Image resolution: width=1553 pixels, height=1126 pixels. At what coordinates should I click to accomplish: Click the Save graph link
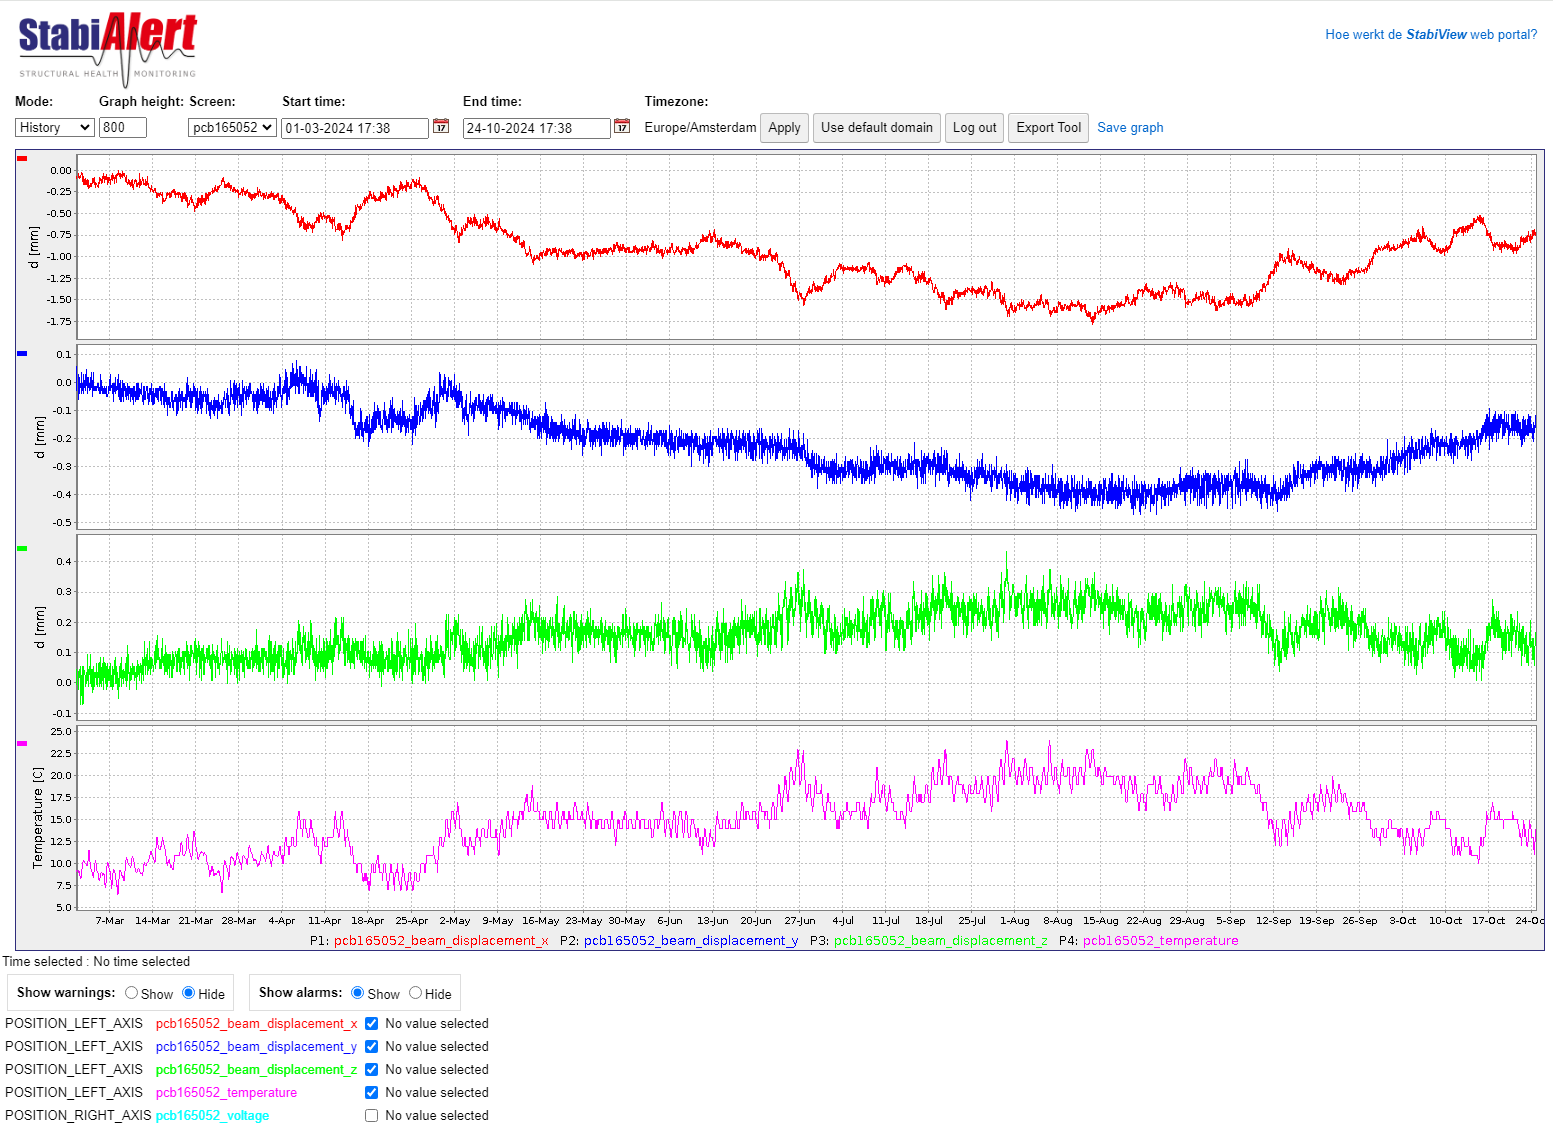(x=1130, y=128)
